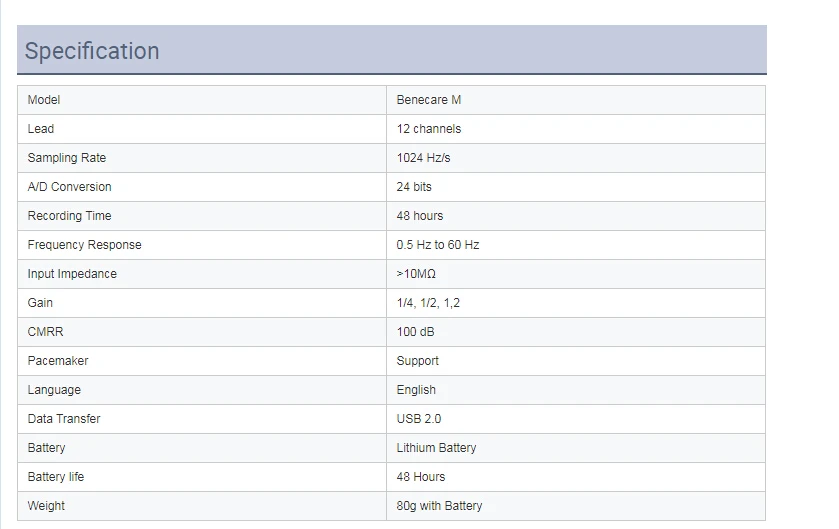Click the Frequency Response label
This screenshot has width=839, height=529.
click(x=85, y=244)
